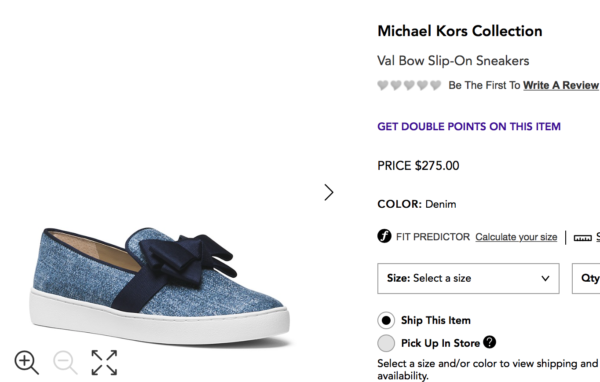Expand product image to fullscreen
Screen dimensions: 600x382
coord(104,362)
